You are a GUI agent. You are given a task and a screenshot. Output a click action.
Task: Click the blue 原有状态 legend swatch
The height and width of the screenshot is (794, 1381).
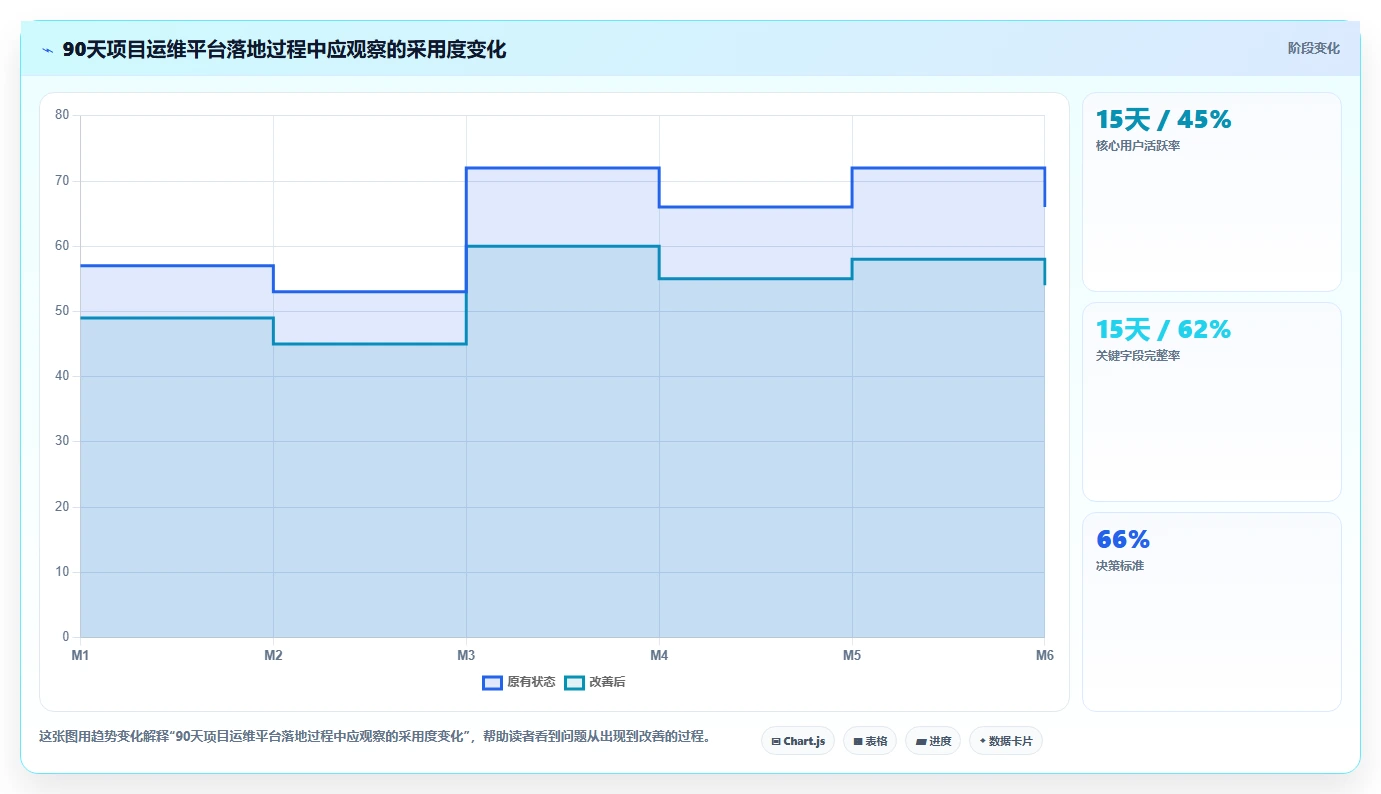pos(492,682)
